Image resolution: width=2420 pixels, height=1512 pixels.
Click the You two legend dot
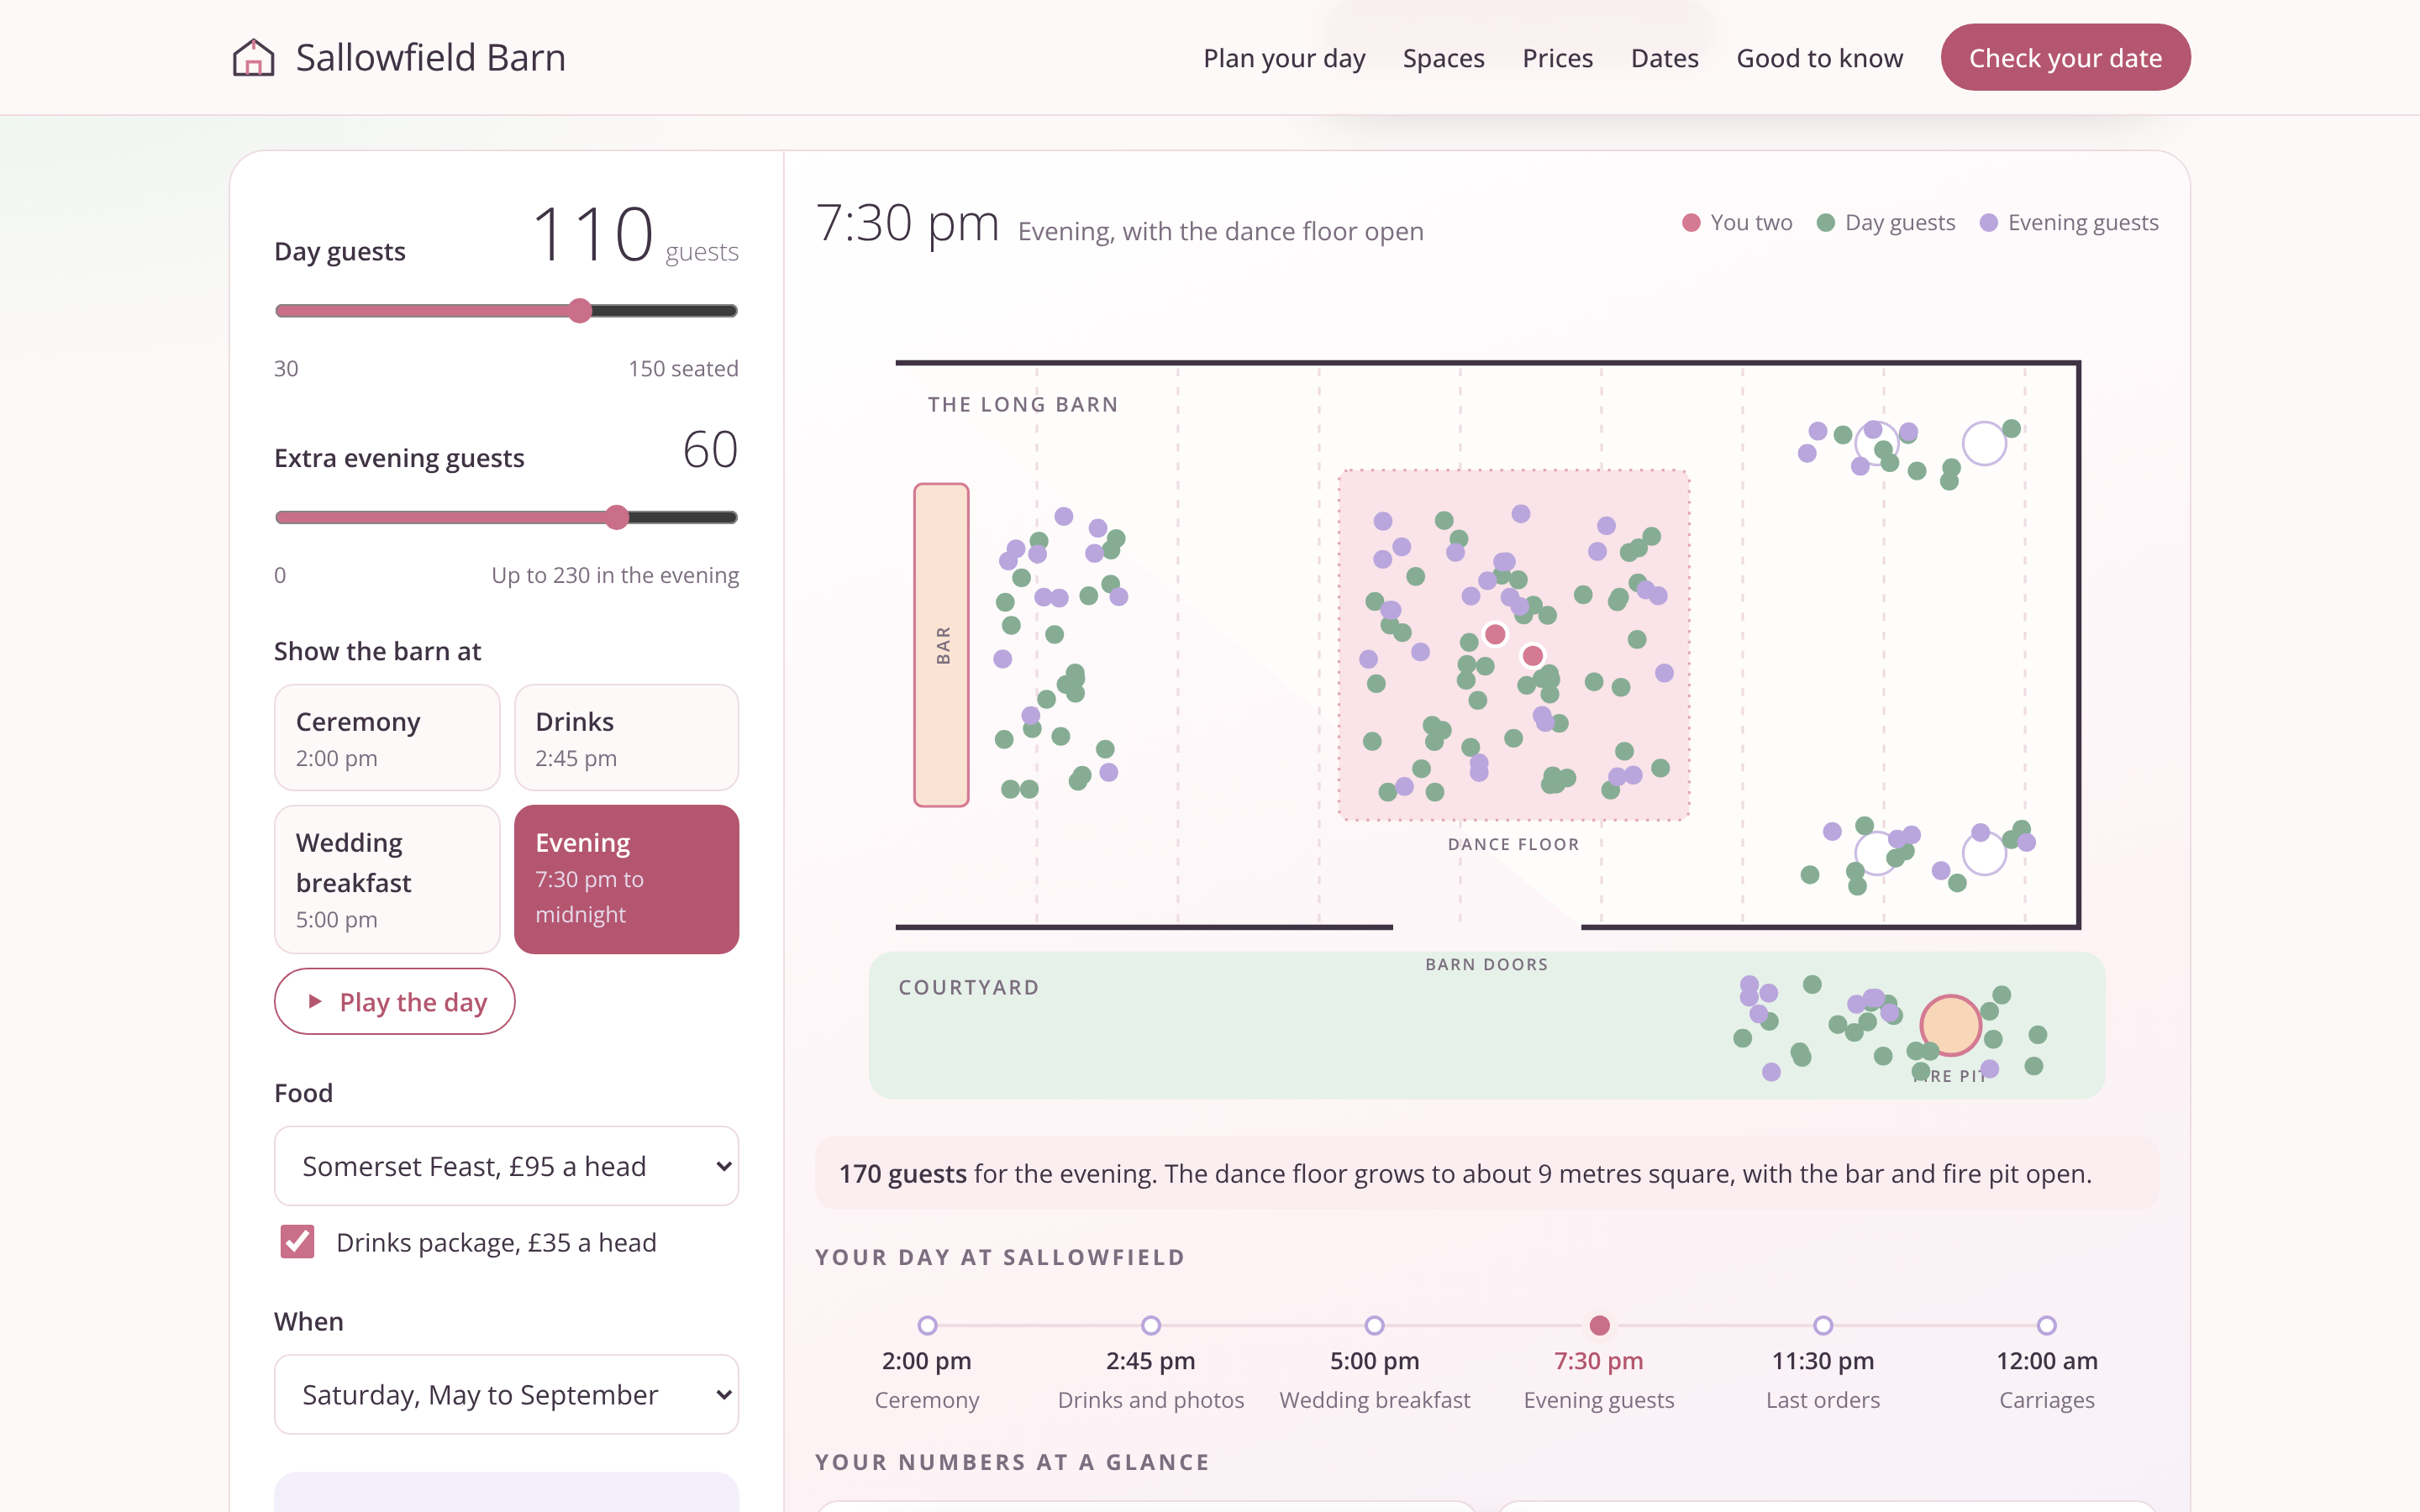[x=1691, y=223]
